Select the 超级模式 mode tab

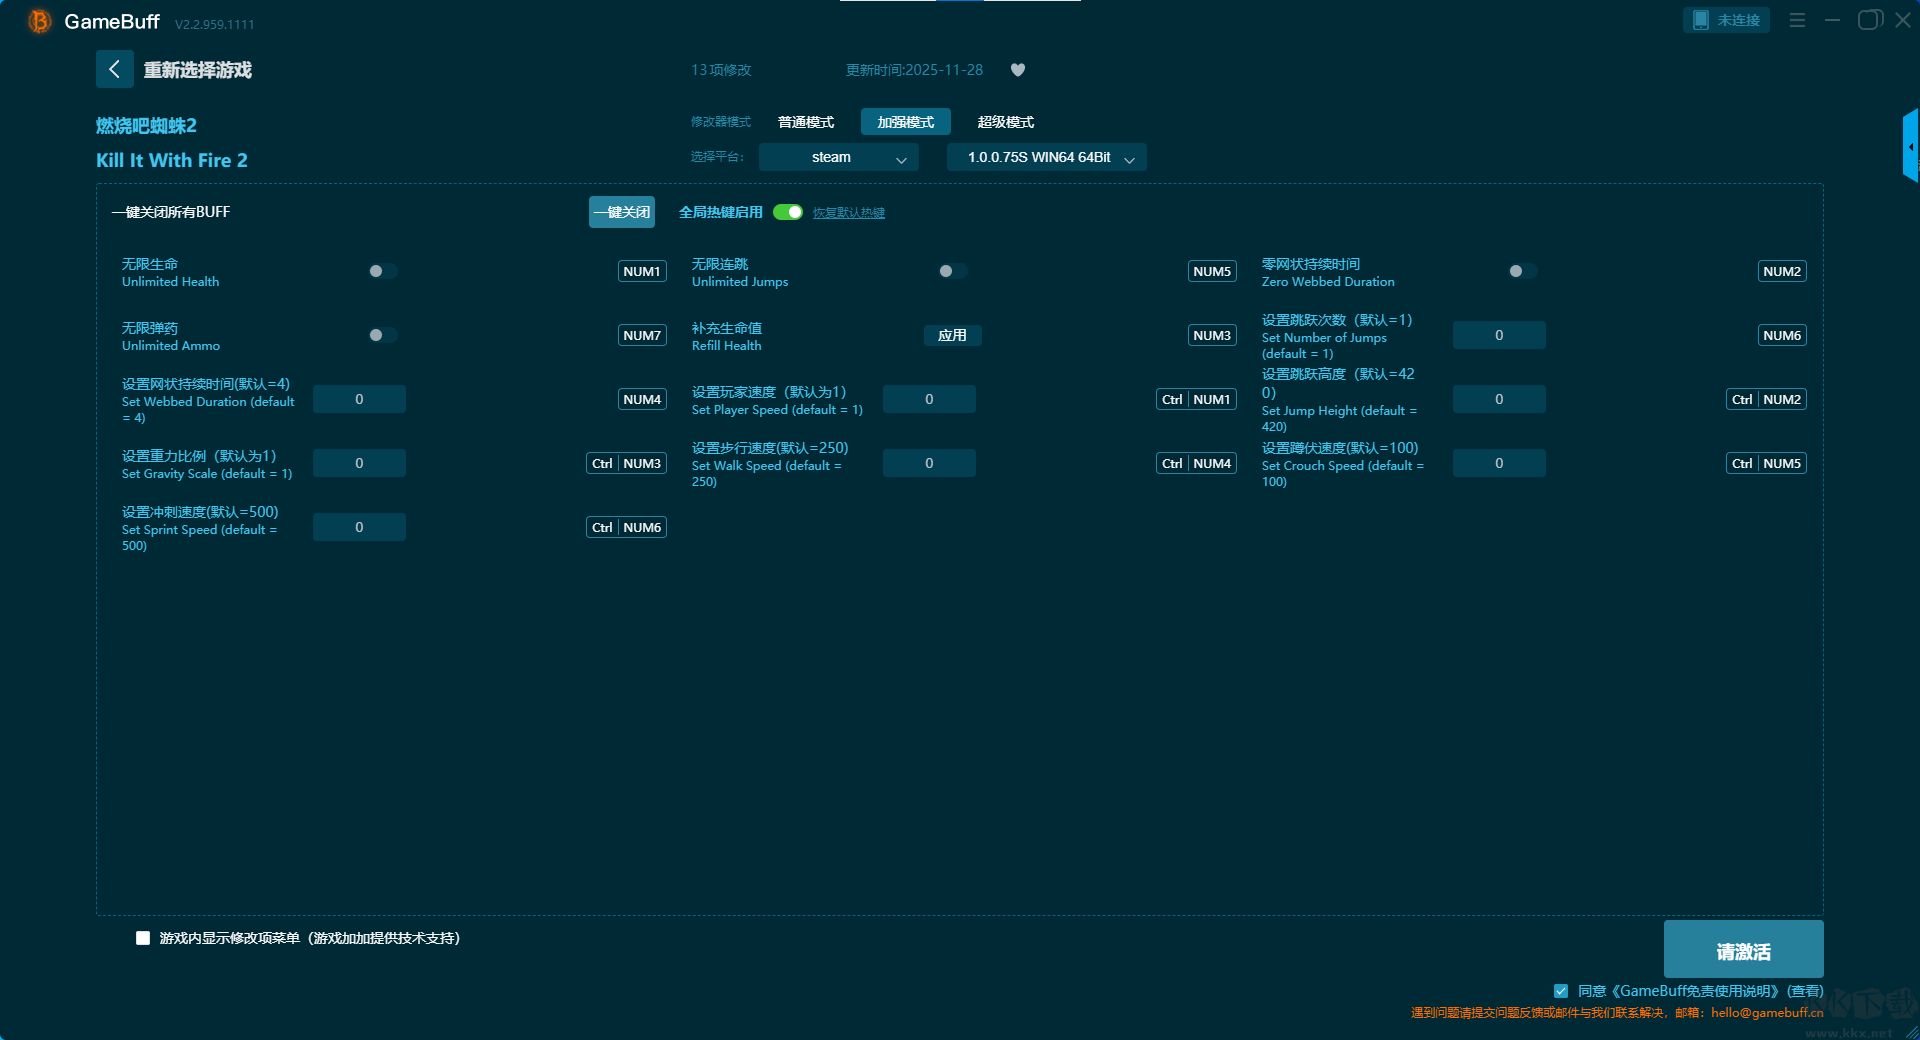1005,122
